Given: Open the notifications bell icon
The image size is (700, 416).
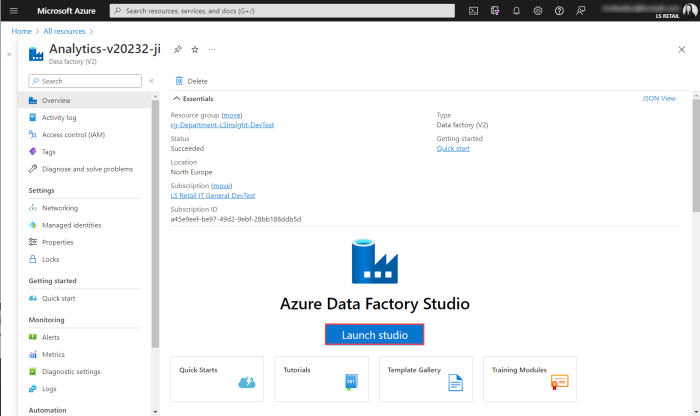Looking at the screenshot, I should (x=517, y=10).
